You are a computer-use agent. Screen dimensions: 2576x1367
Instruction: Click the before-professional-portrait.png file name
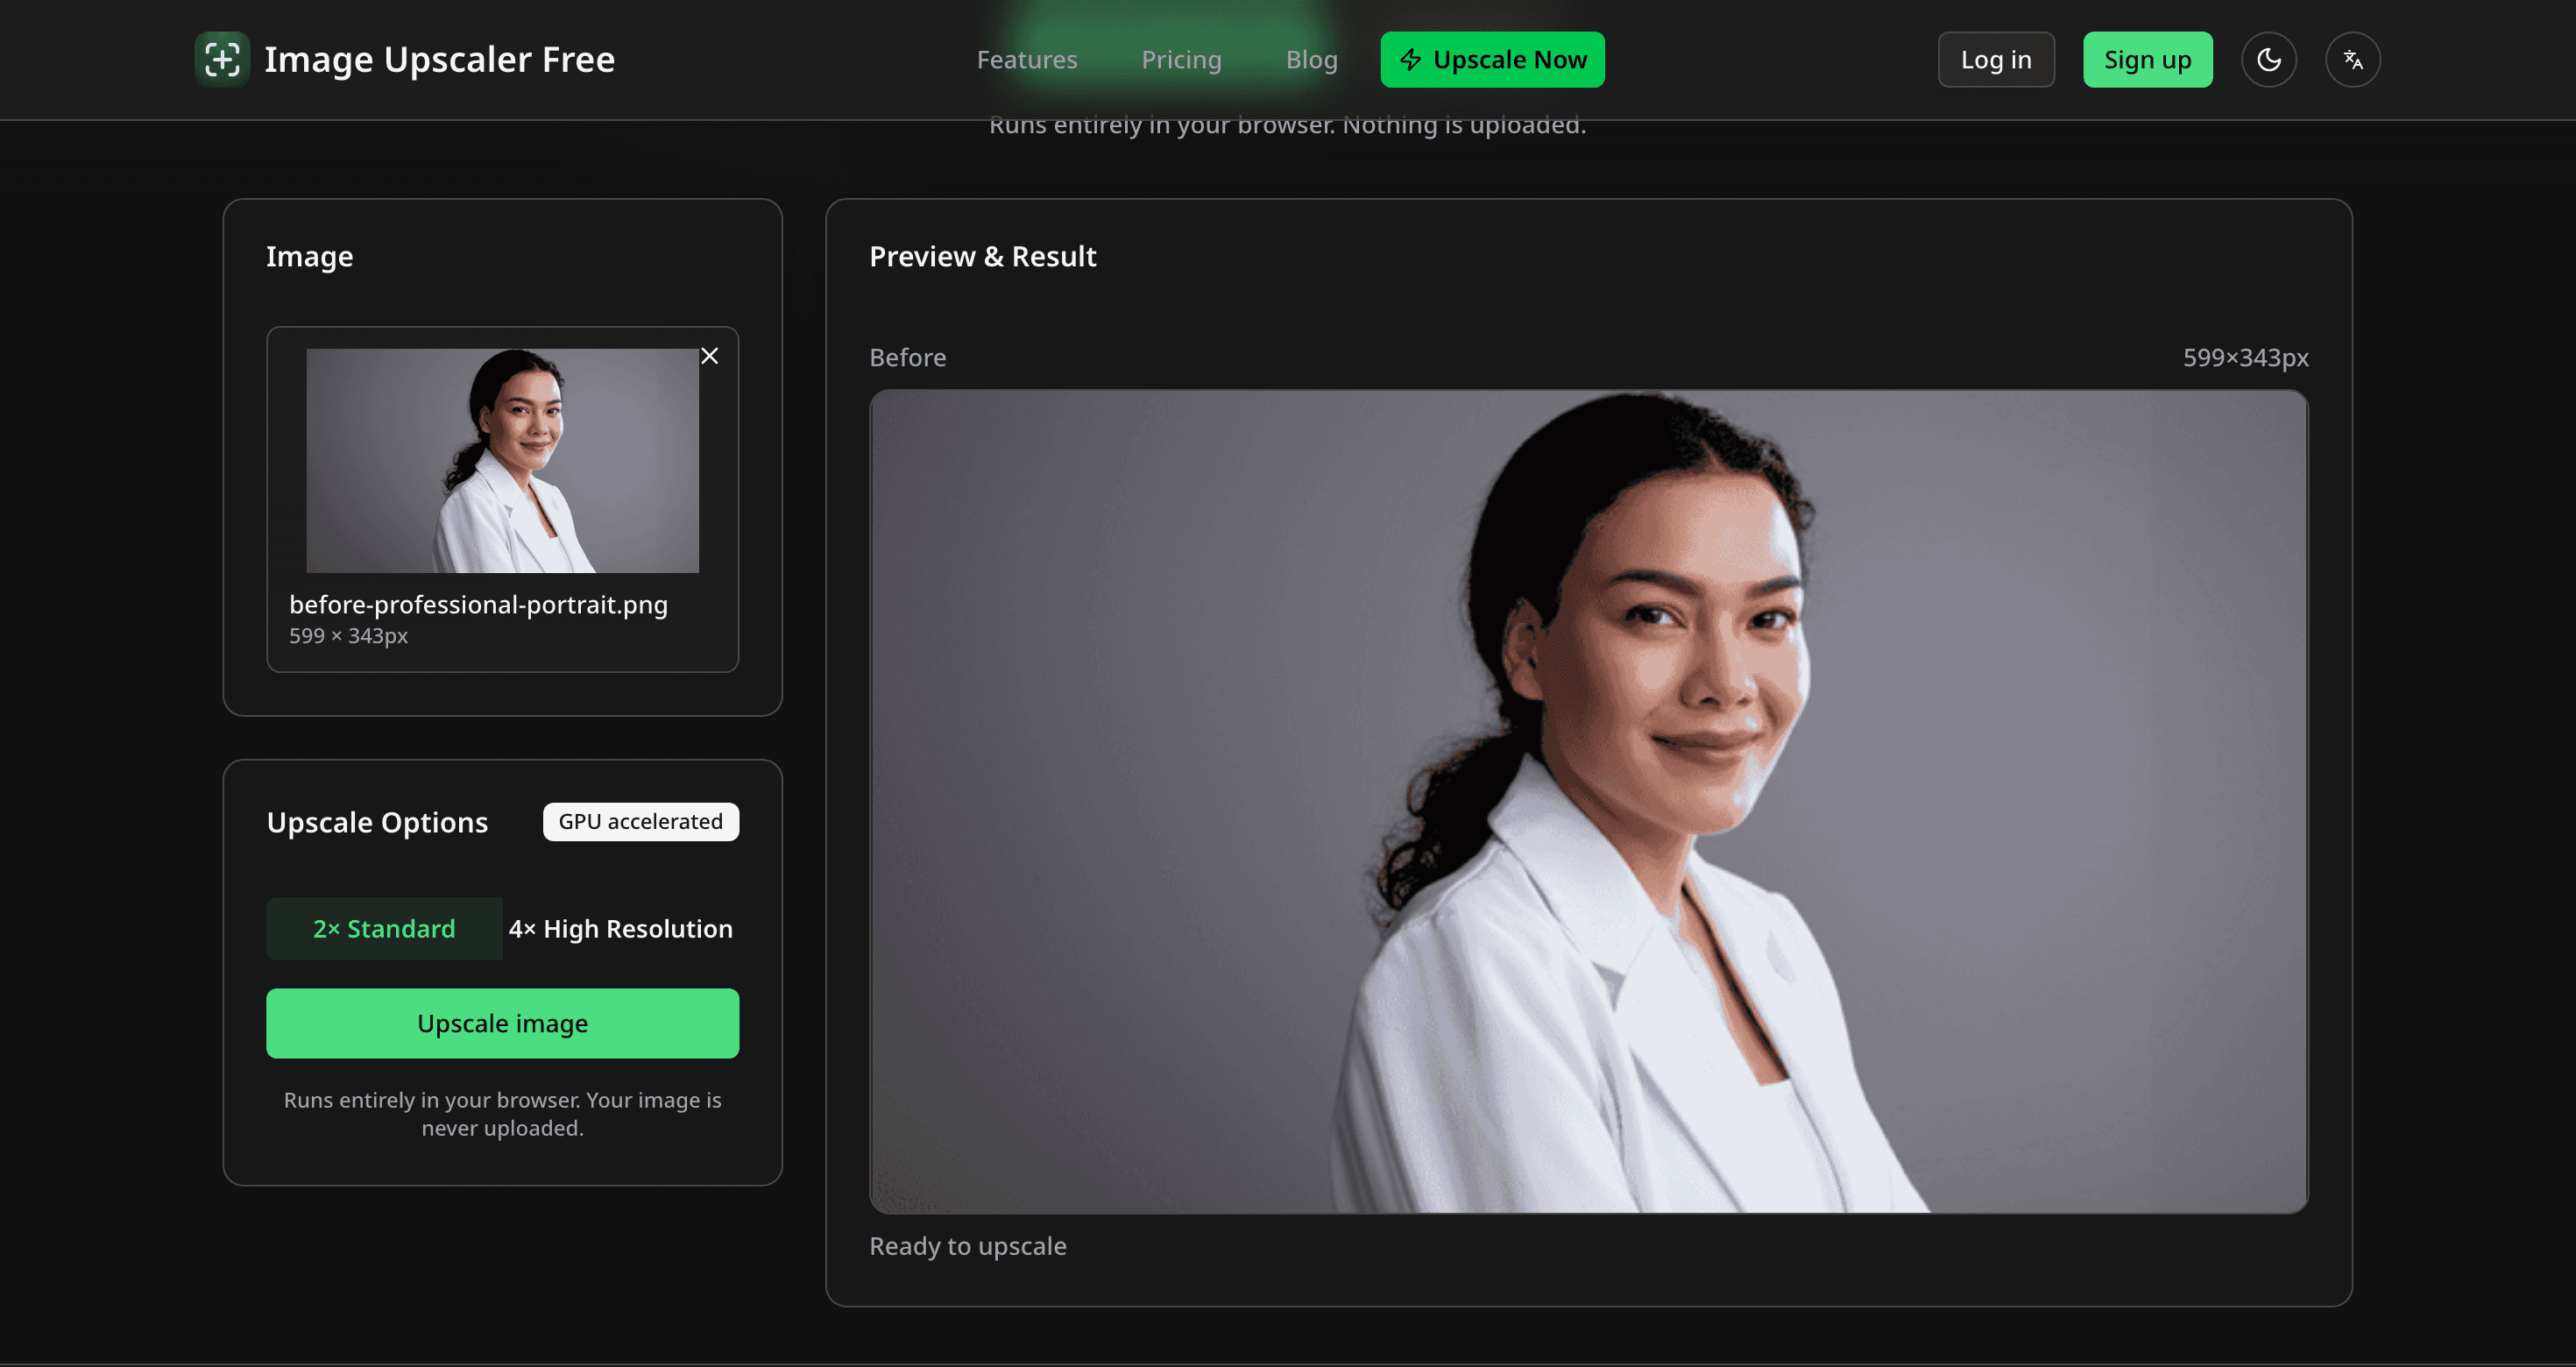(478, 604)
